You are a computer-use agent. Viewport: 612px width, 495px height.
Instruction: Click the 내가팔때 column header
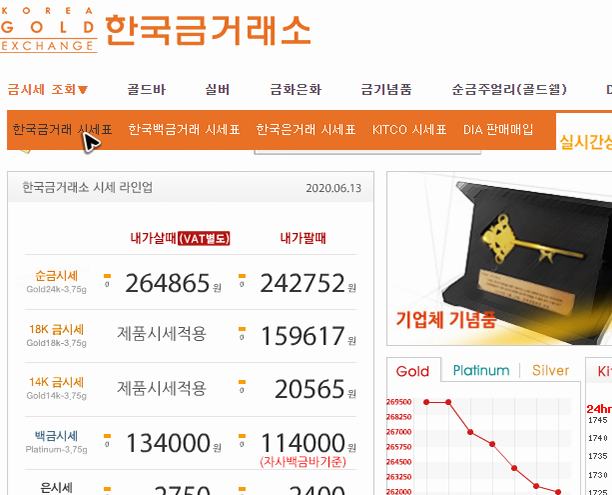click(303, 238)
